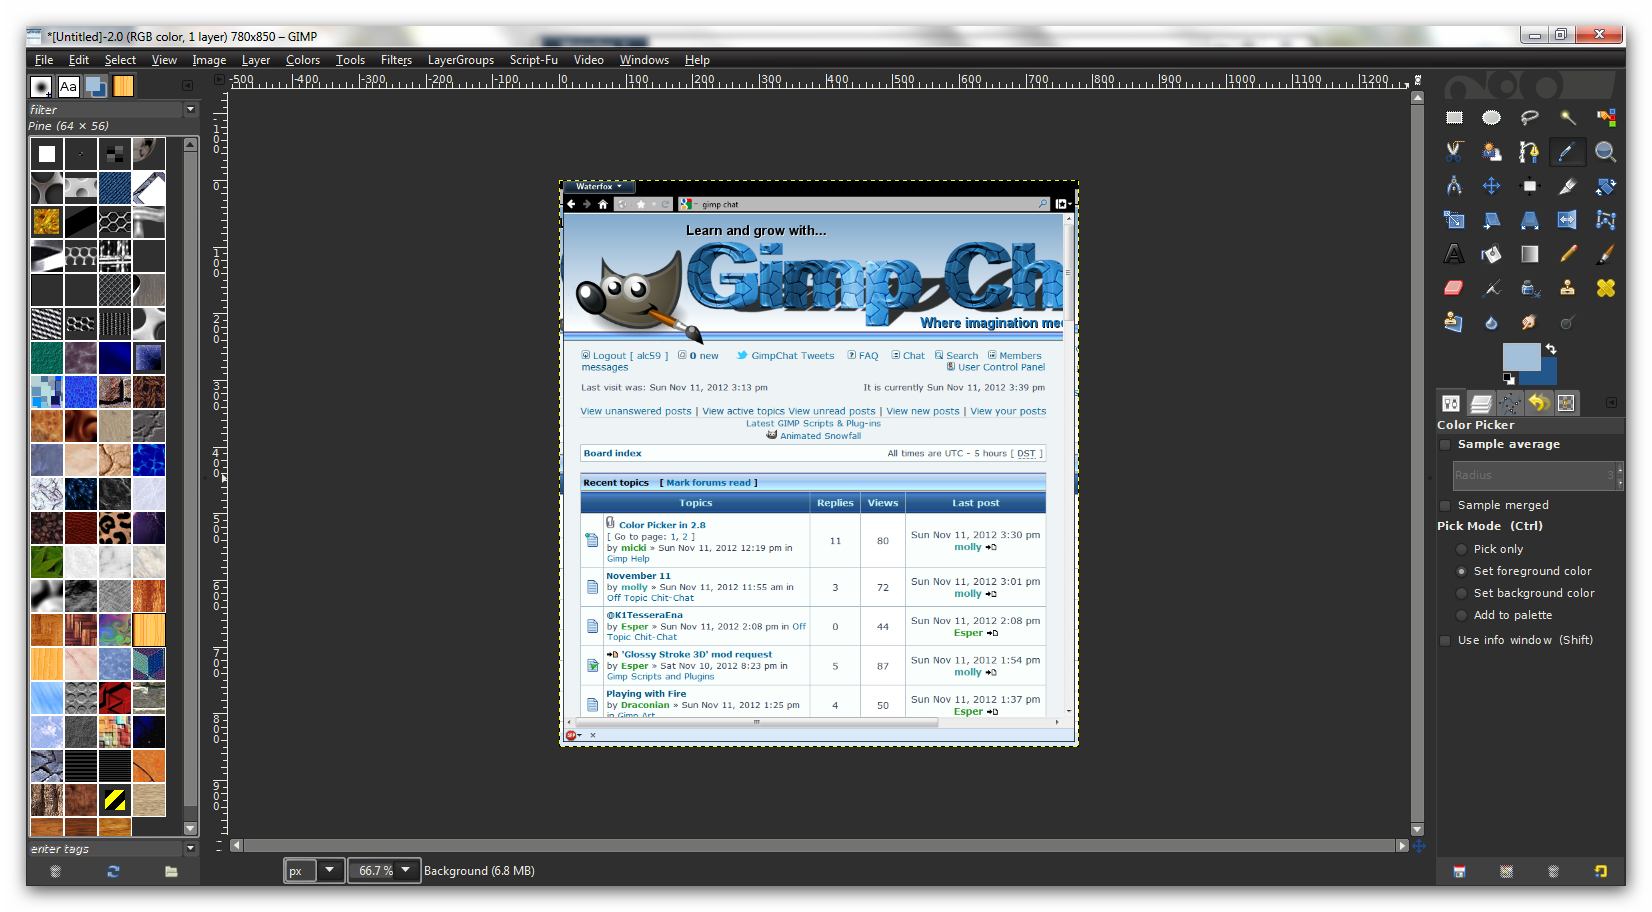The image size is (1652, 912).
Task: Pick the Crop tool
Action: 1567,186
